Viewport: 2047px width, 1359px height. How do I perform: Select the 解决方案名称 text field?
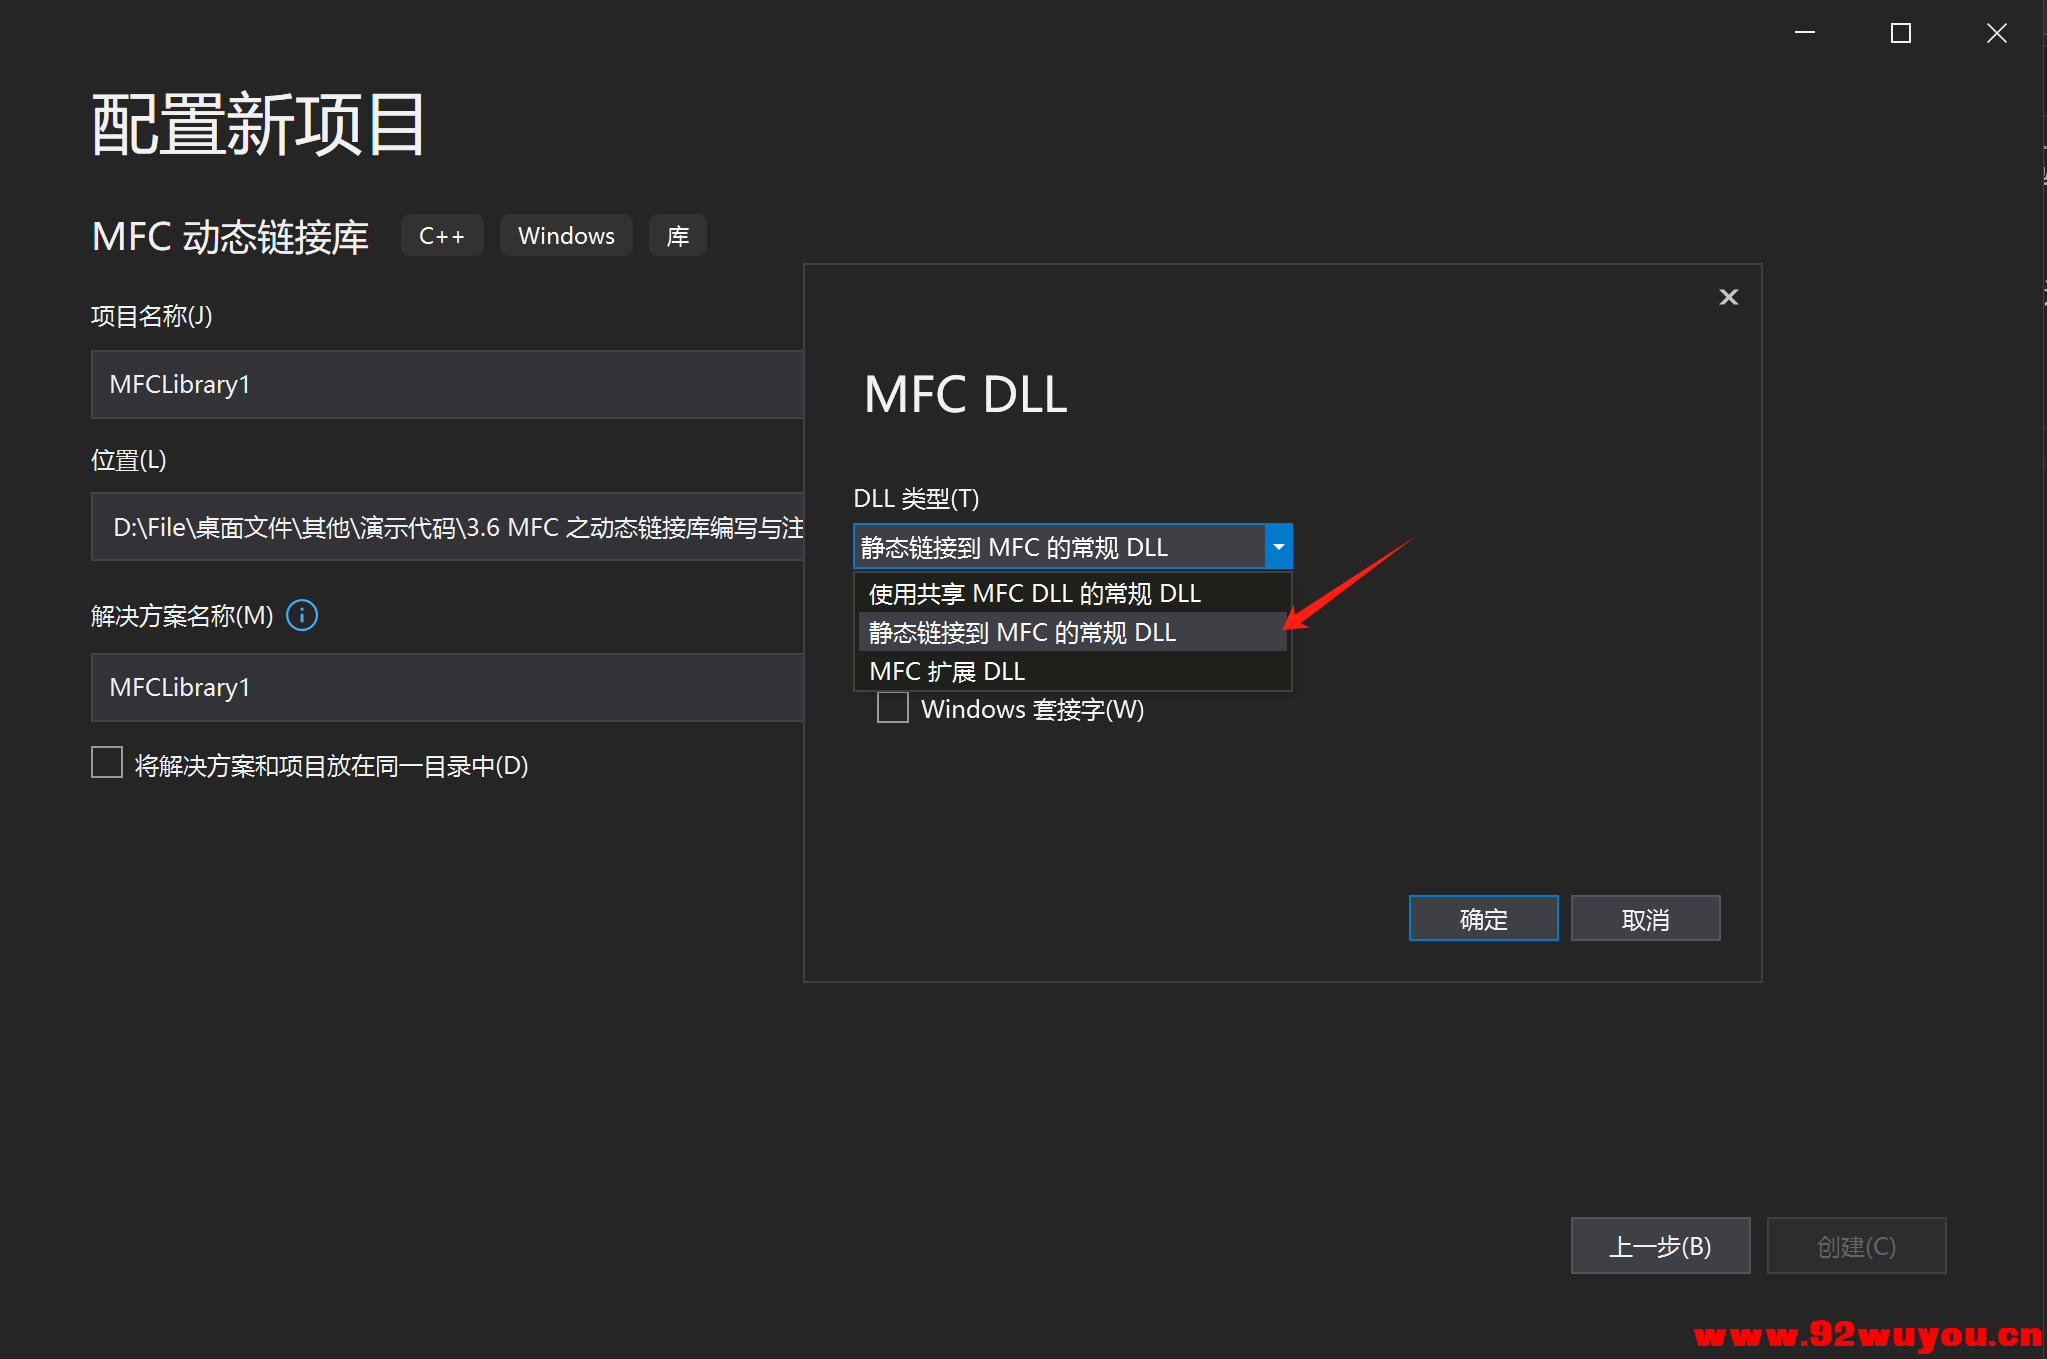(x=447, y=687)
